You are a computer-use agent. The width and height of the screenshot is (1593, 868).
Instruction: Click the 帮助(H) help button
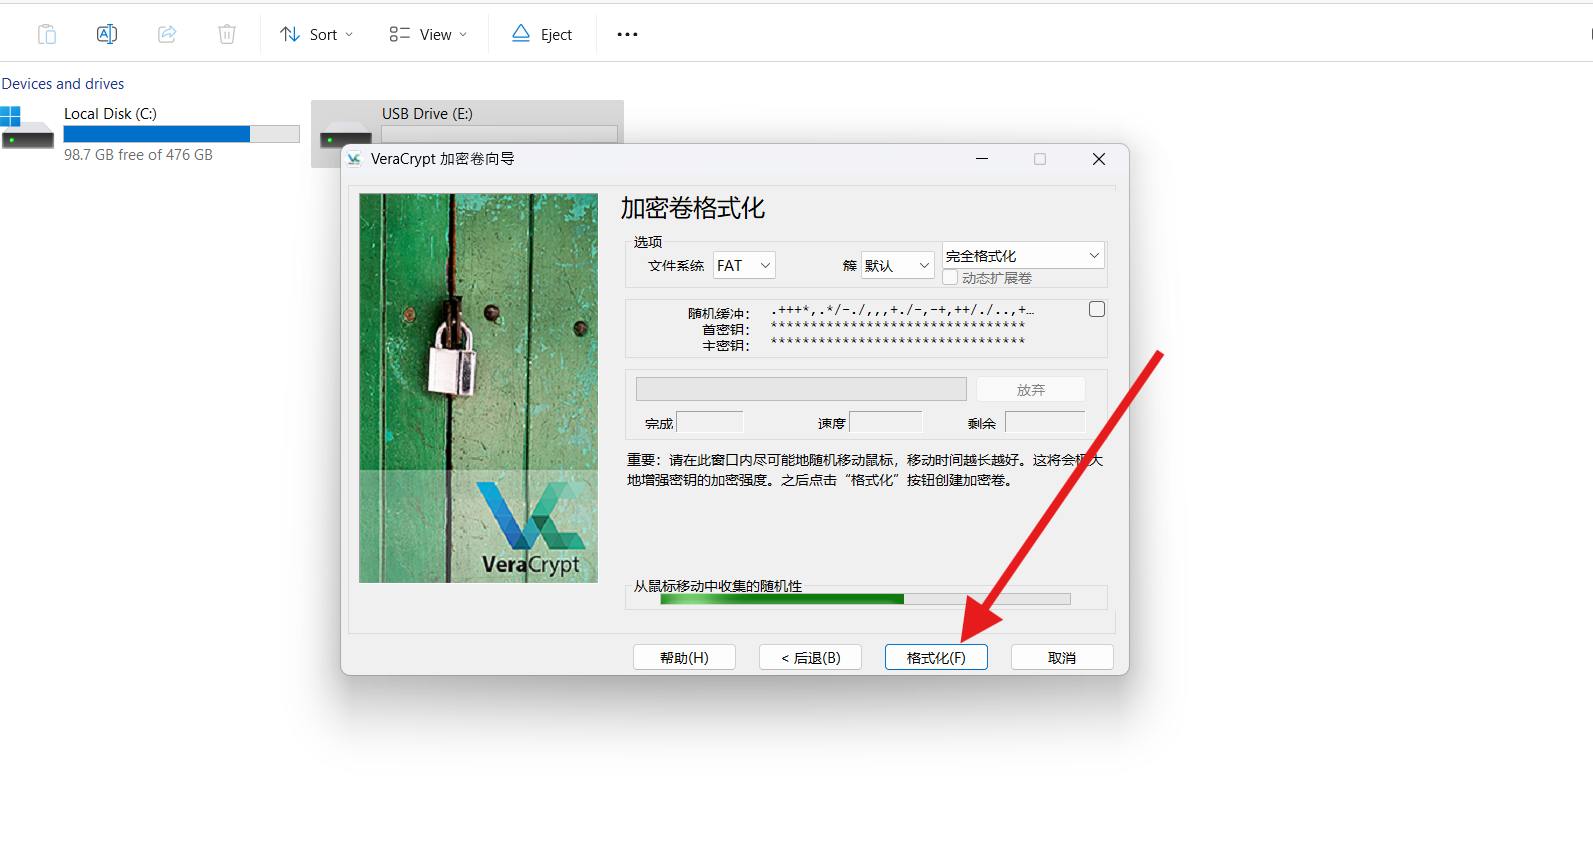pyautogui.click(x=684, y=657)
